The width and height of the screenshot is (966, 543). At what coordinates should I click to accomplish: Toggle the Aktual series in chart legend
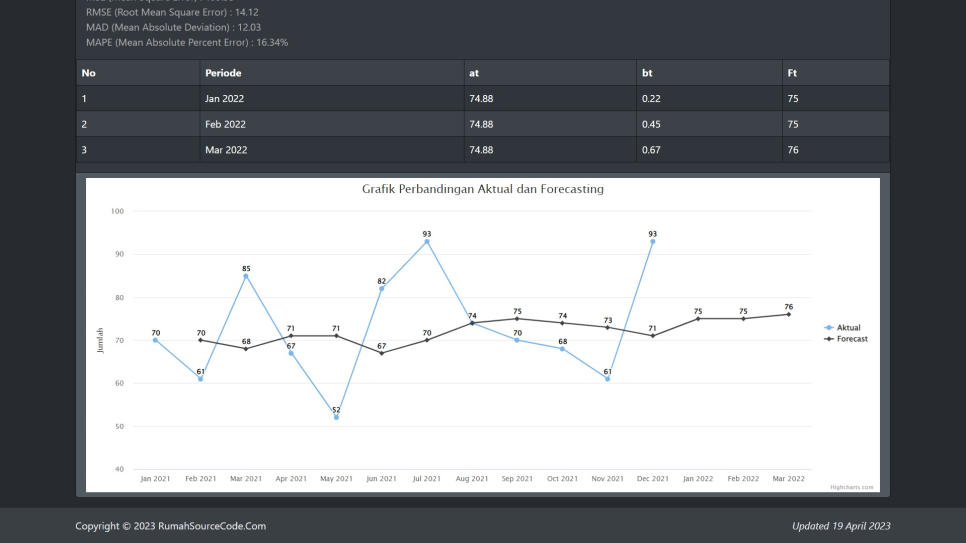(x=847, y=328)
